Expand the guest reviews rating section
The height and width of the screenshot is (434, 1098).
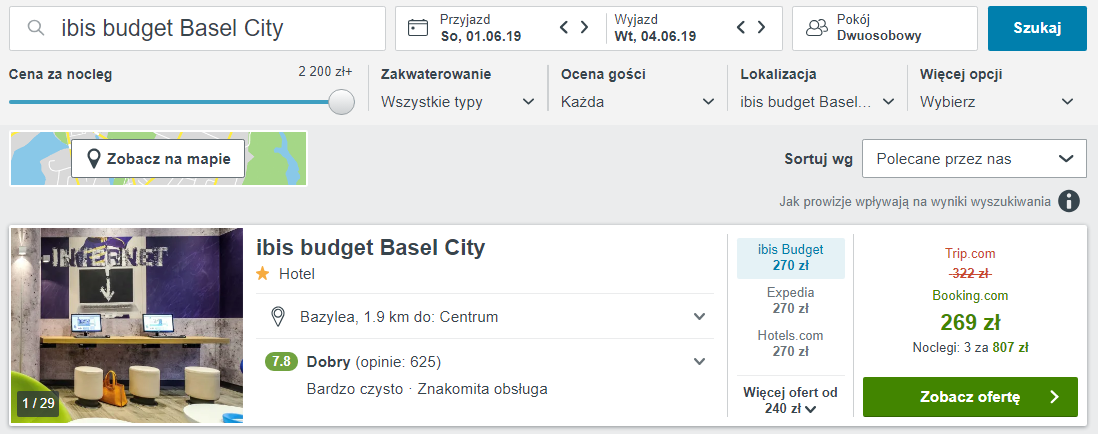click(699, 362)
